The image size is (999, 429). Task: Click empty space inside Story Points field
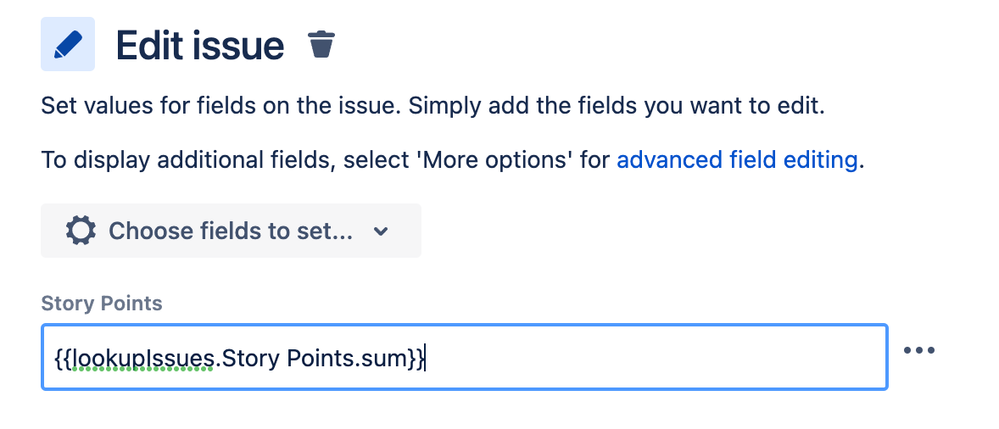click(656, 358)
